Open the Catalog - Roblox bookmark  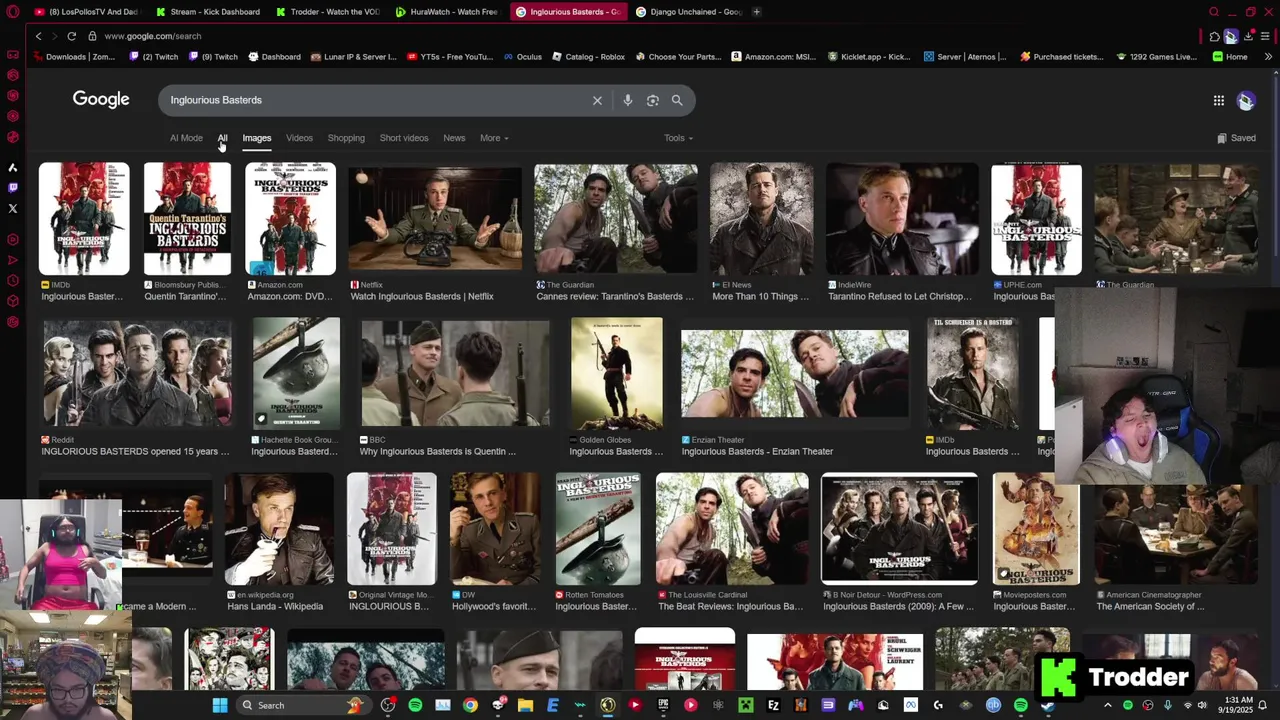(587, 57)
